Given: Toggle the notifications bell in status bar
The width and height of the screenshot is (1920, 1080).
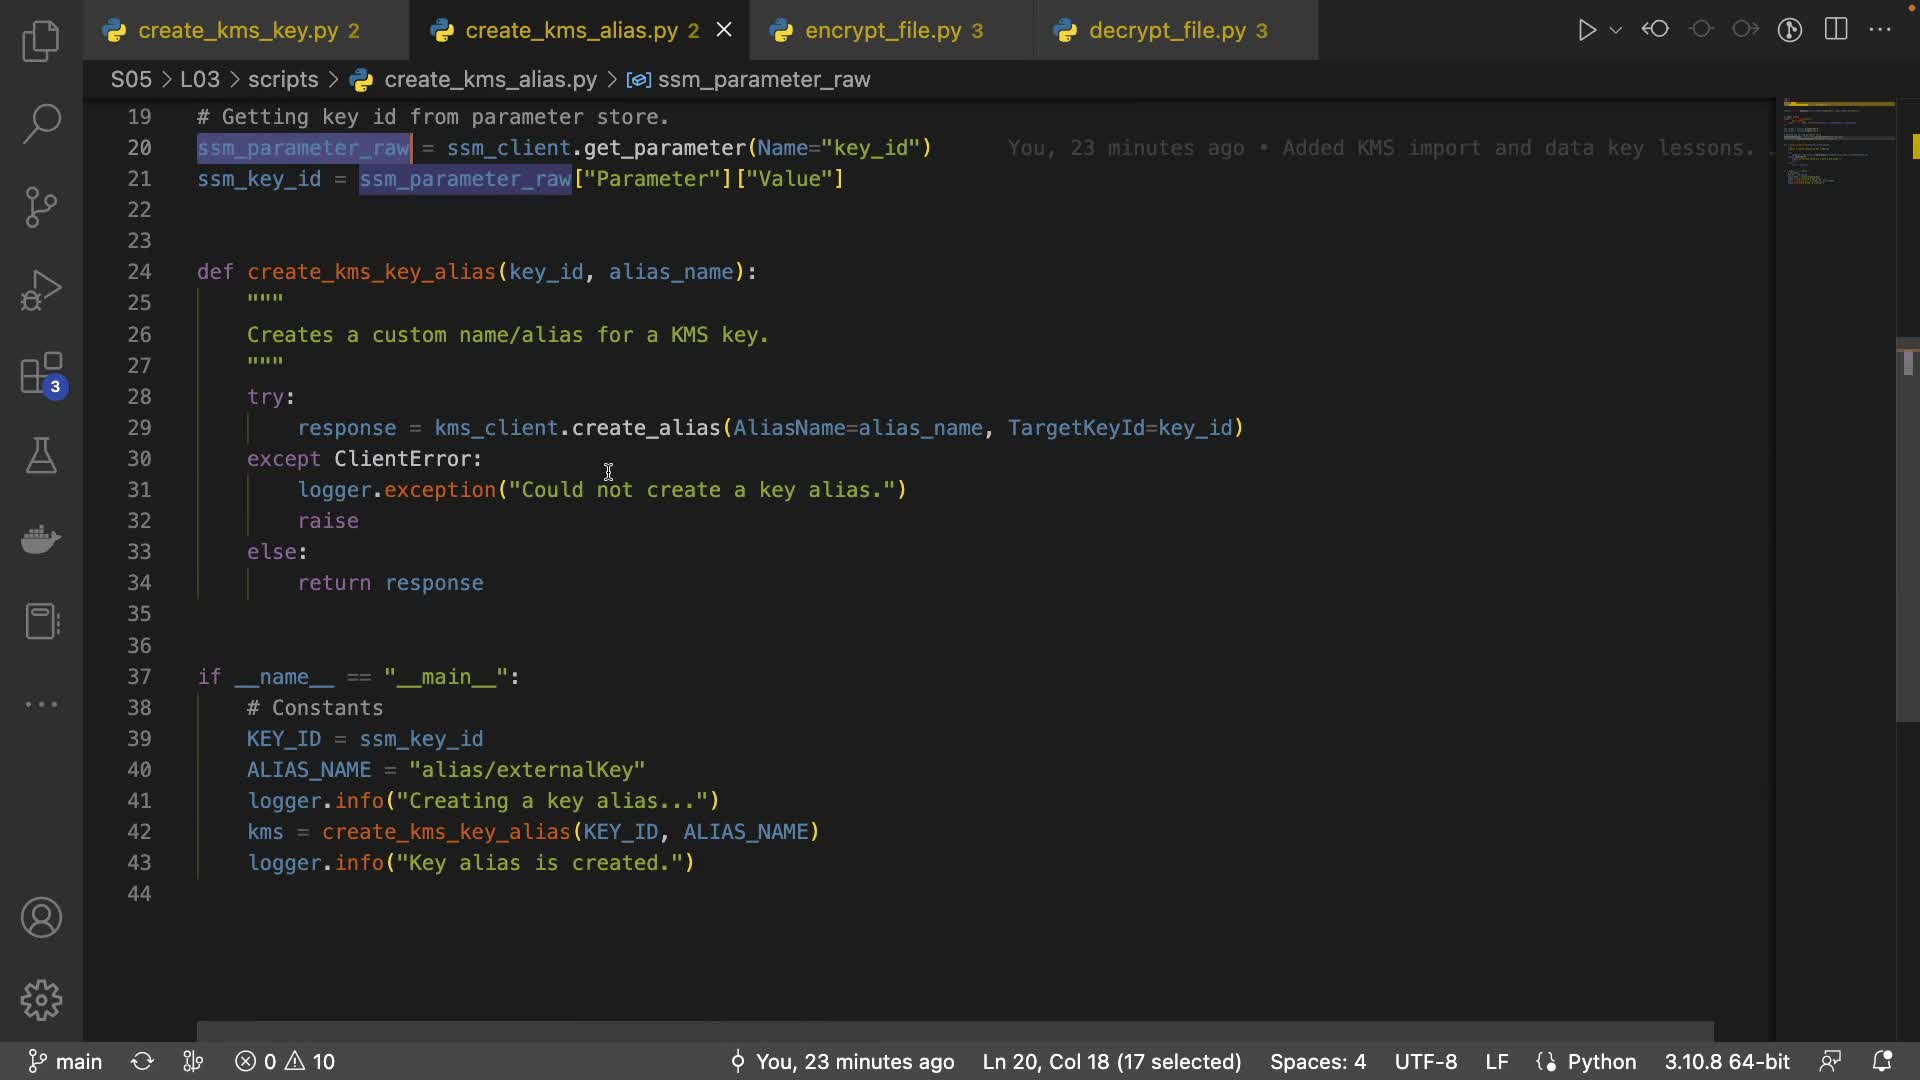Looking at the screenshot, I should [x=1882, y=1061].
